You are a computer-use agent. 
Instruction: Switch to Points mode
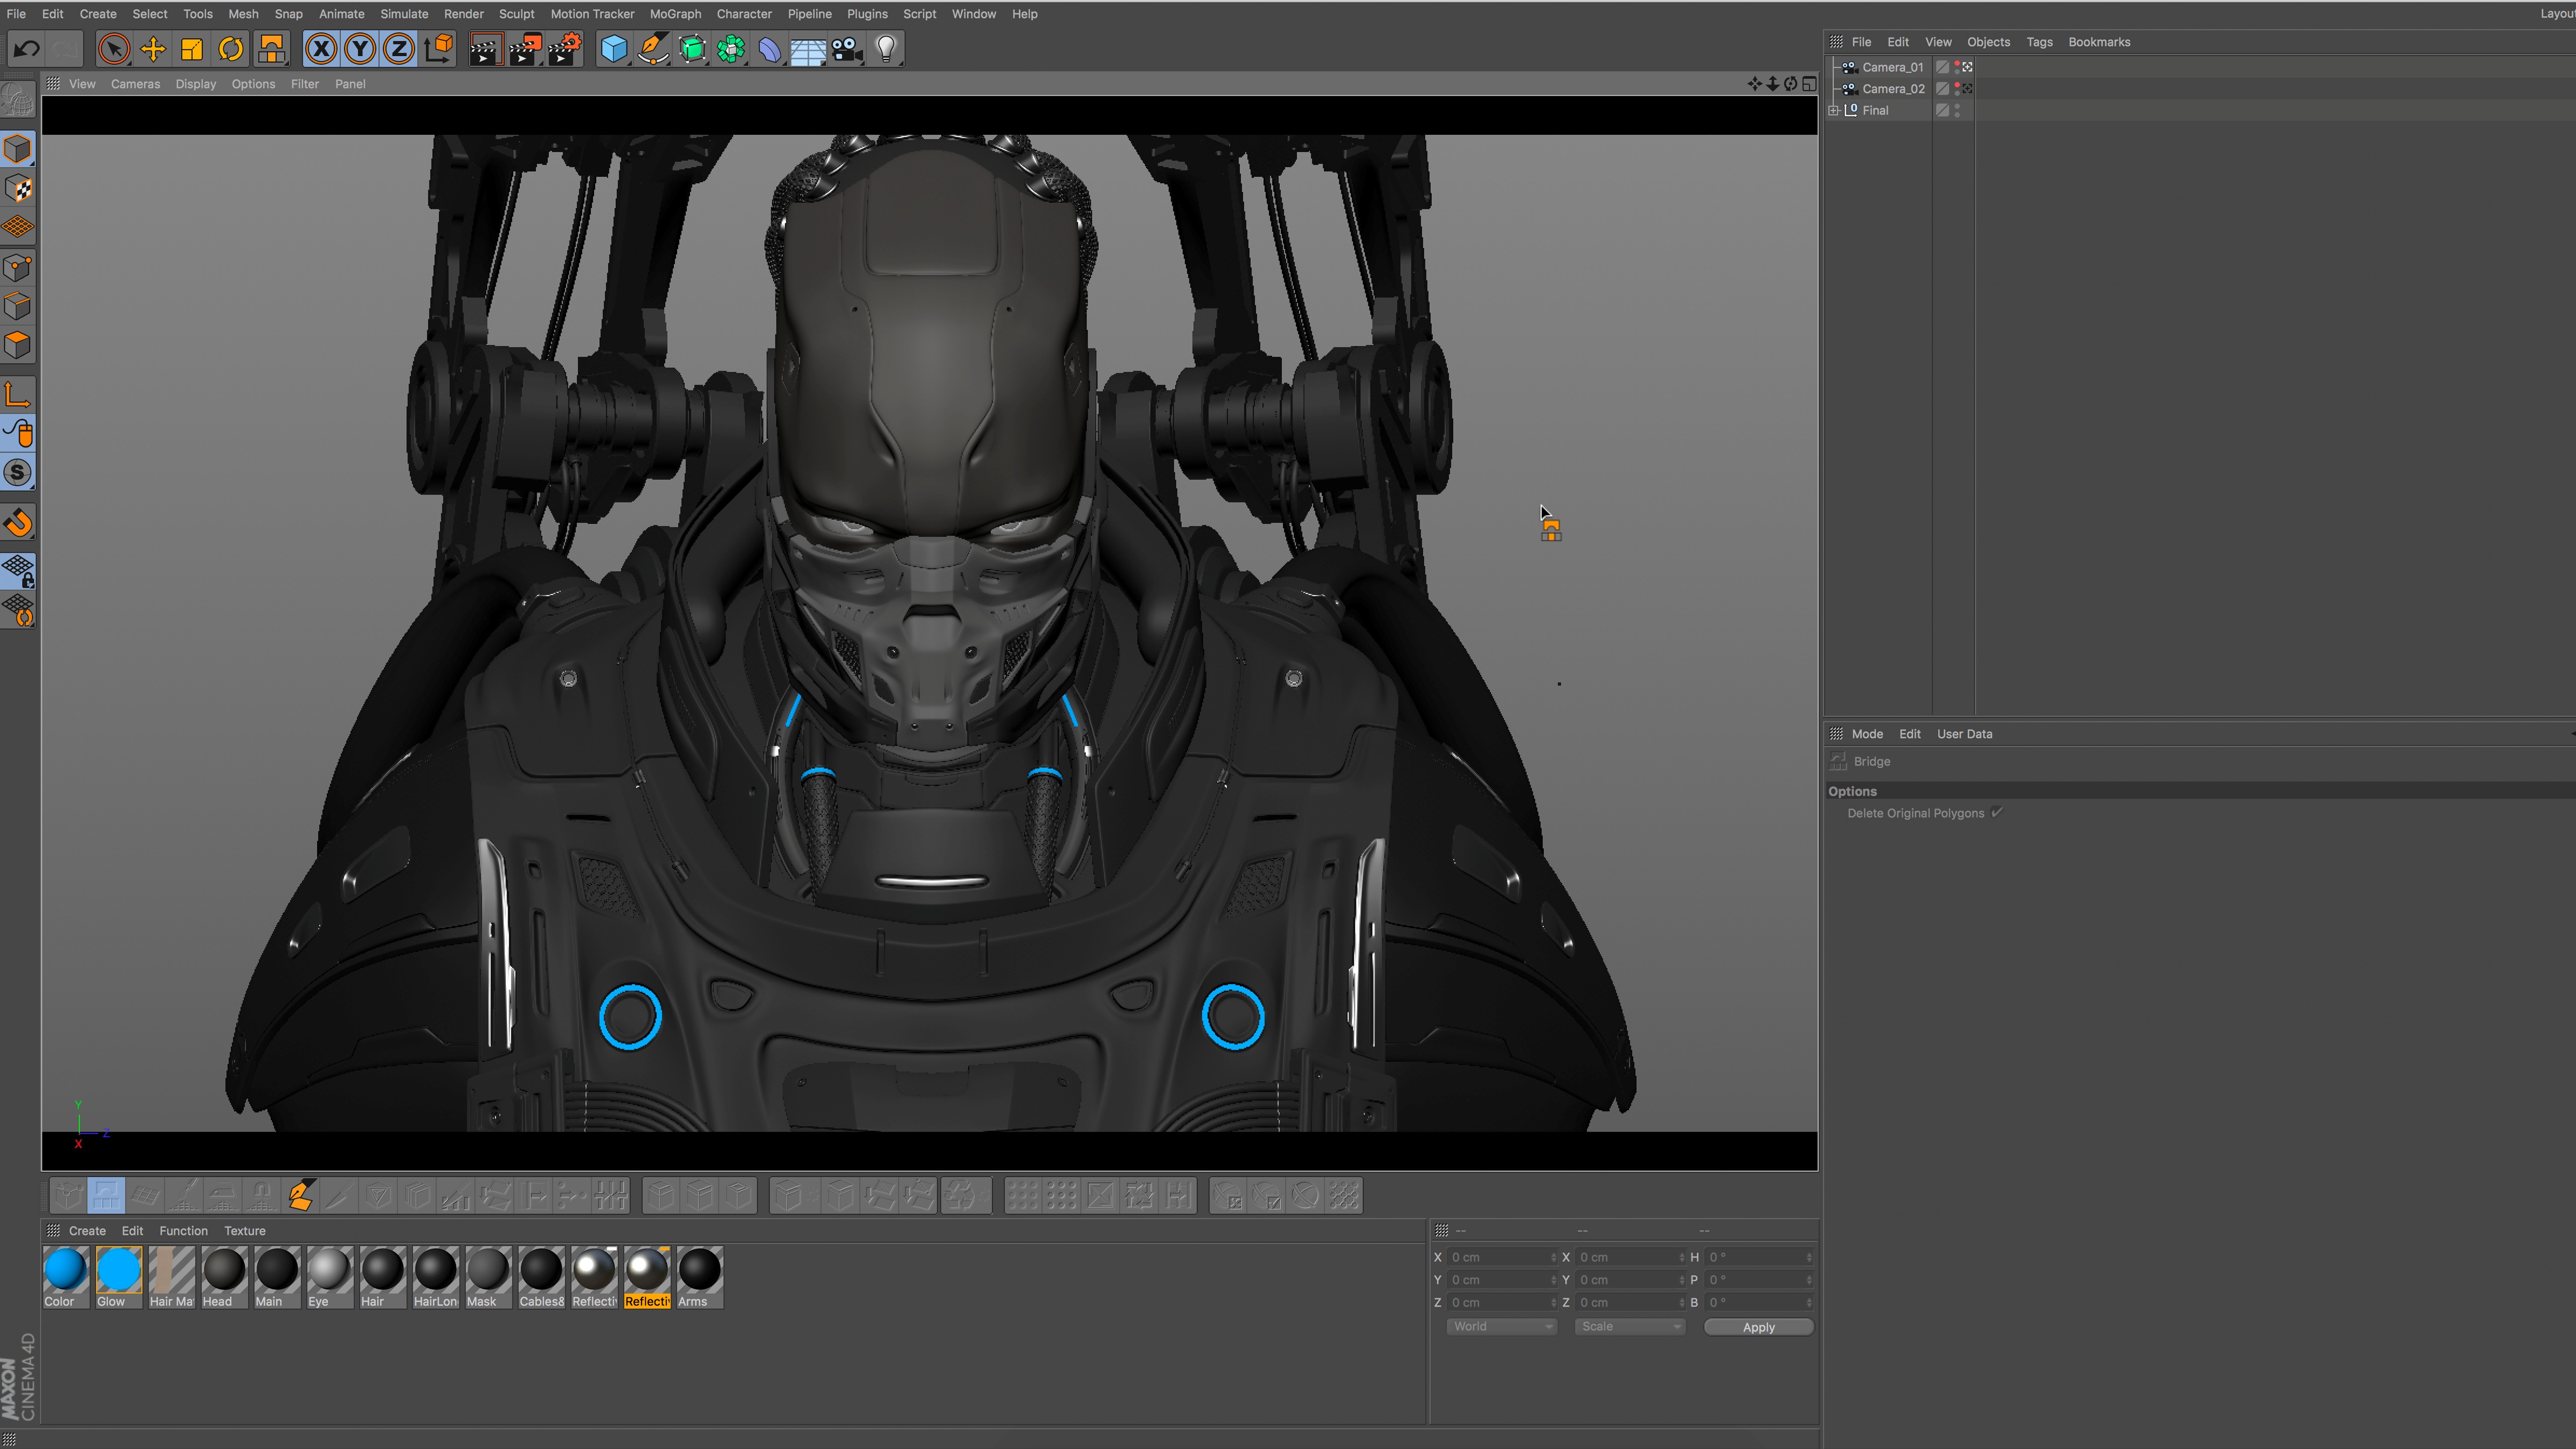click(x=18, y=267)
